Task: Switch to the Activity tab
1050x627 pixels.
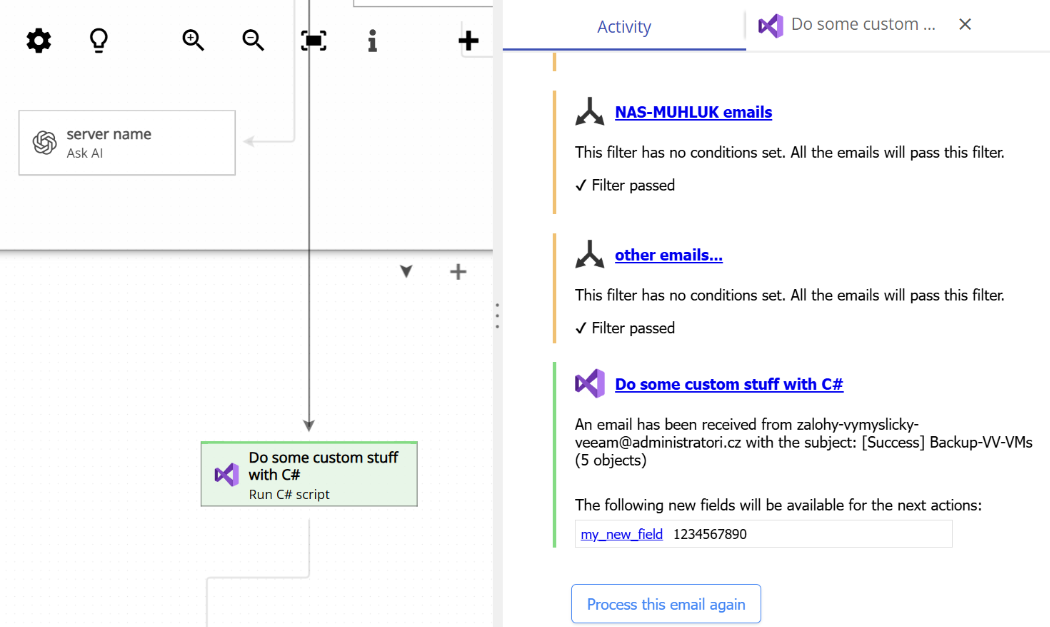Action: (x=623, y=26)
